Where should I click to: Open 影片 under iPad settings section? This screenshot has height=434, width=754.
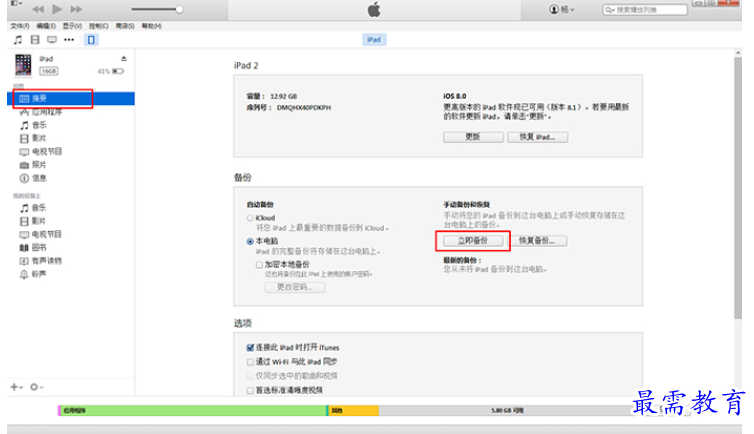pyautogui.click(x=39, y=138)
